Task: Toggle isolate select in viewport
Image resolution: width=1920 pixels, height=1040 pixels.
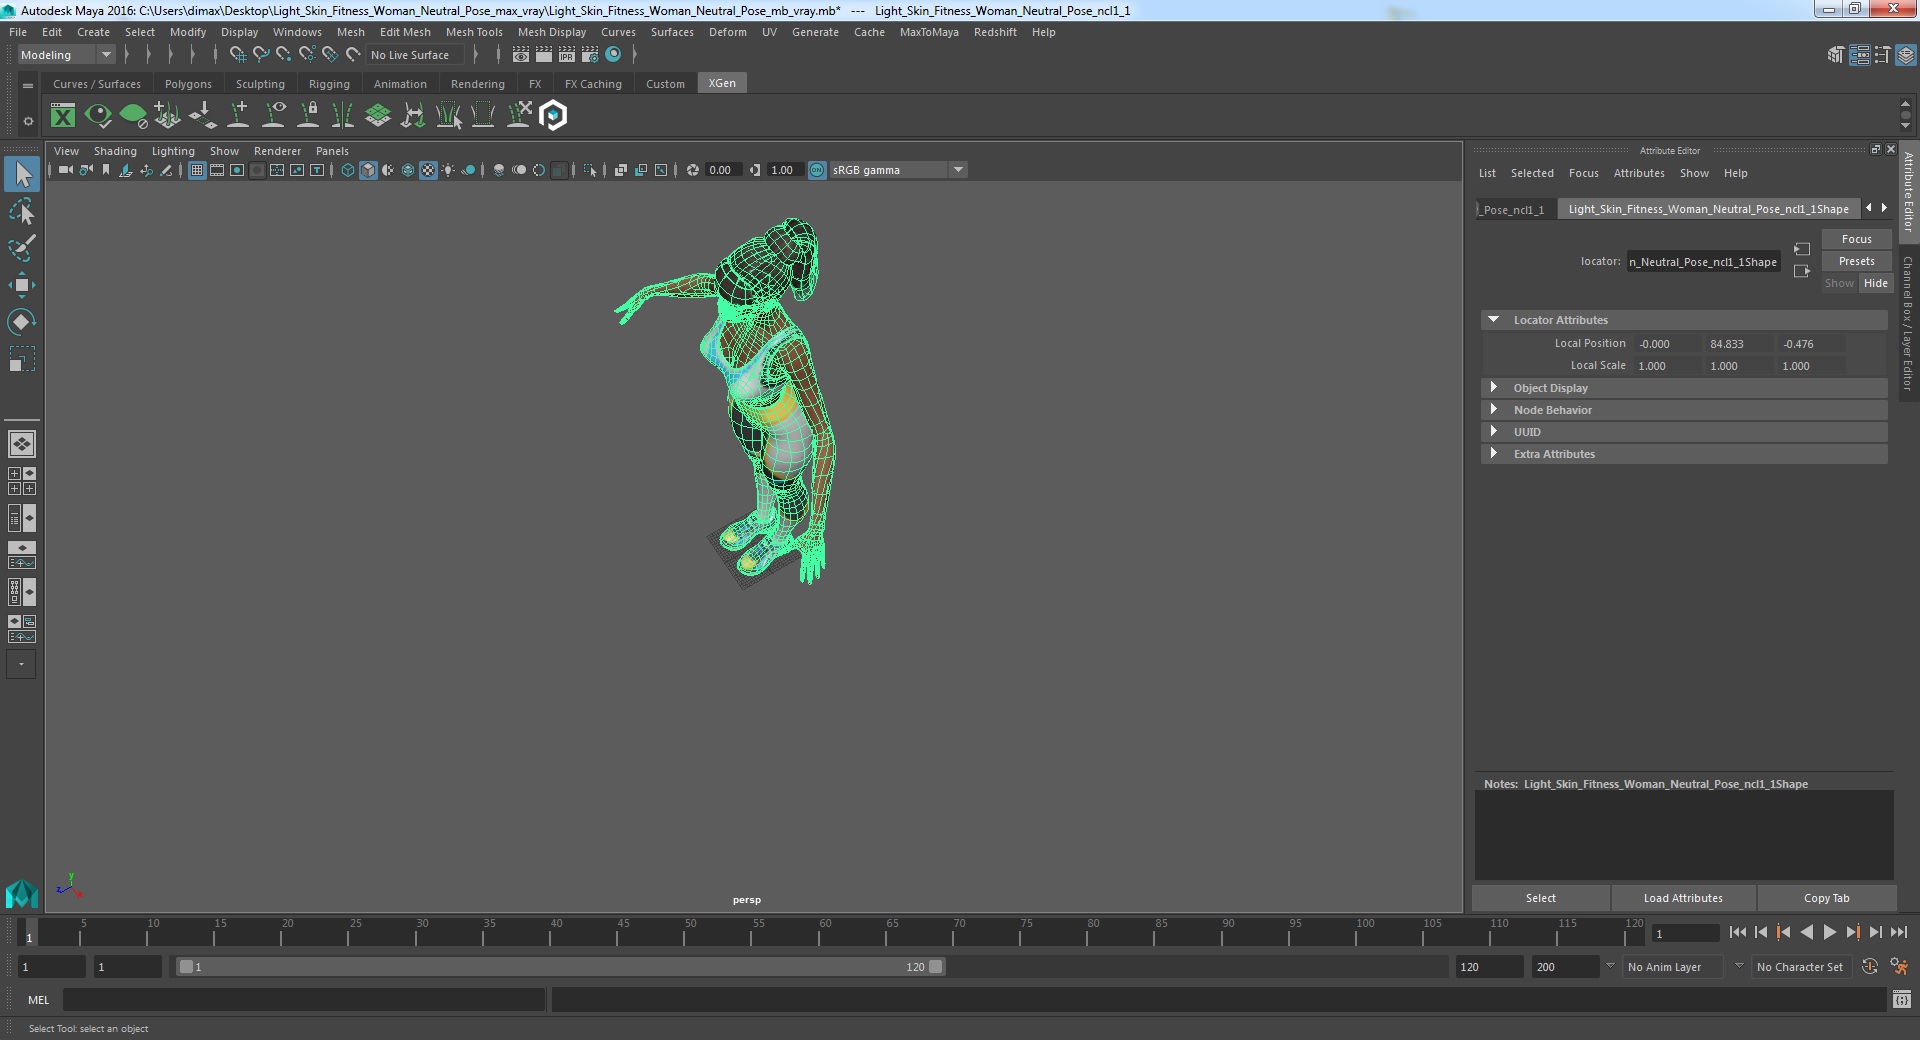Action: click(x=590, y=170)
